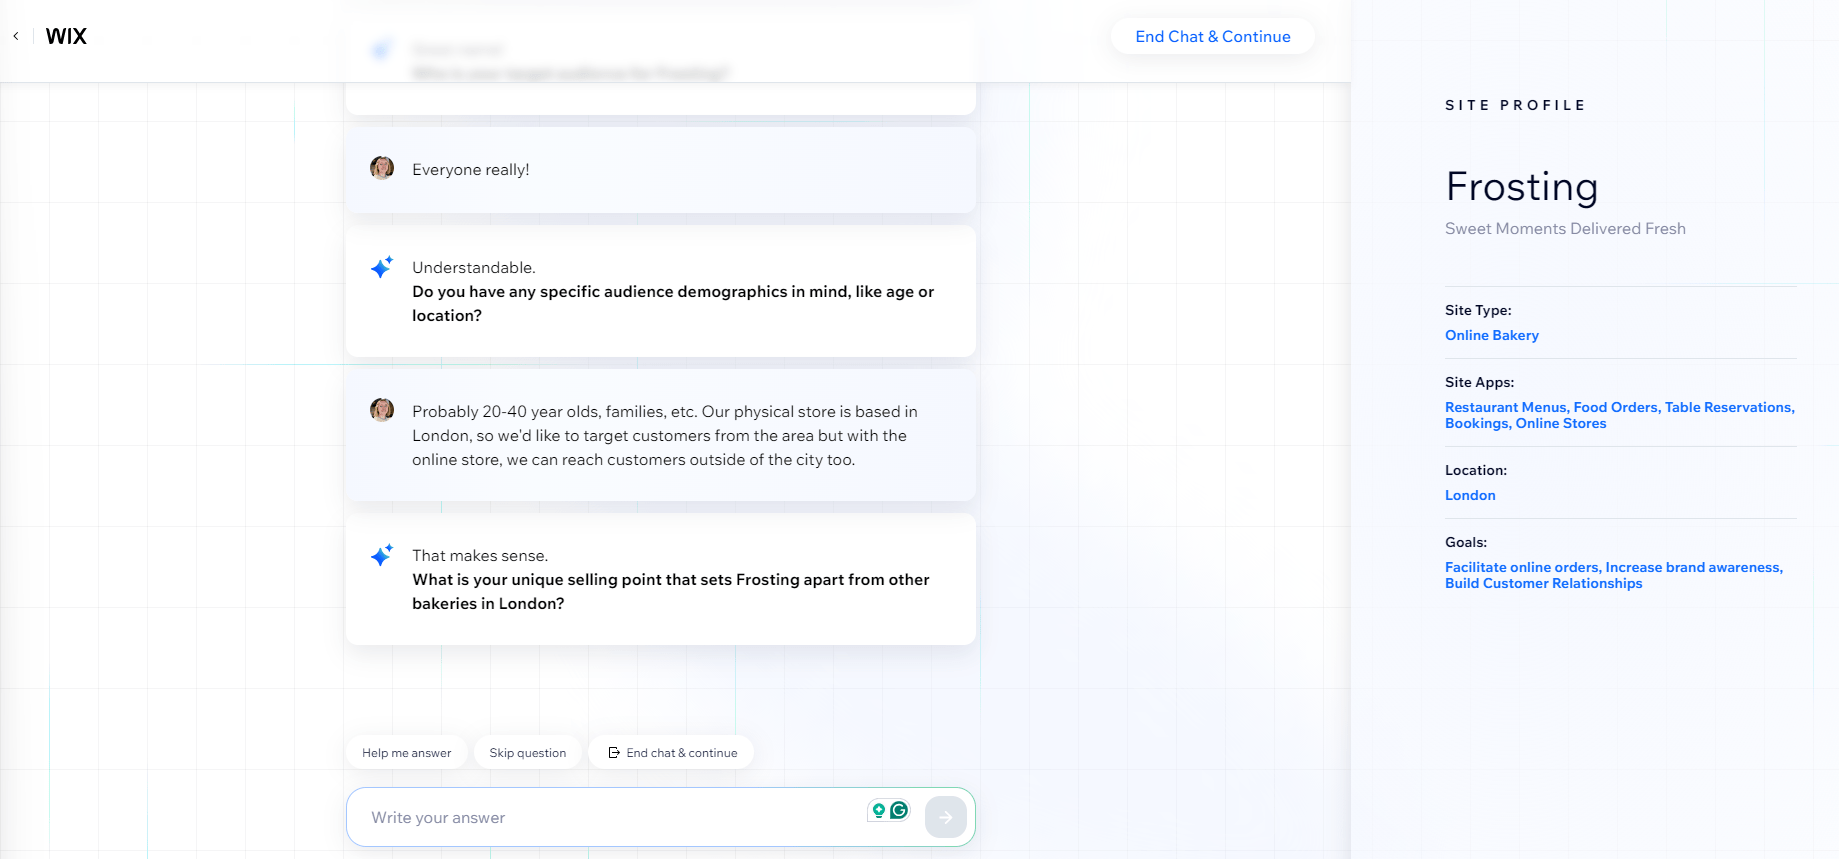The width and height of the screenshot is (1839, 859).
Task: Select the London location link
Action: coord(1470,495)
